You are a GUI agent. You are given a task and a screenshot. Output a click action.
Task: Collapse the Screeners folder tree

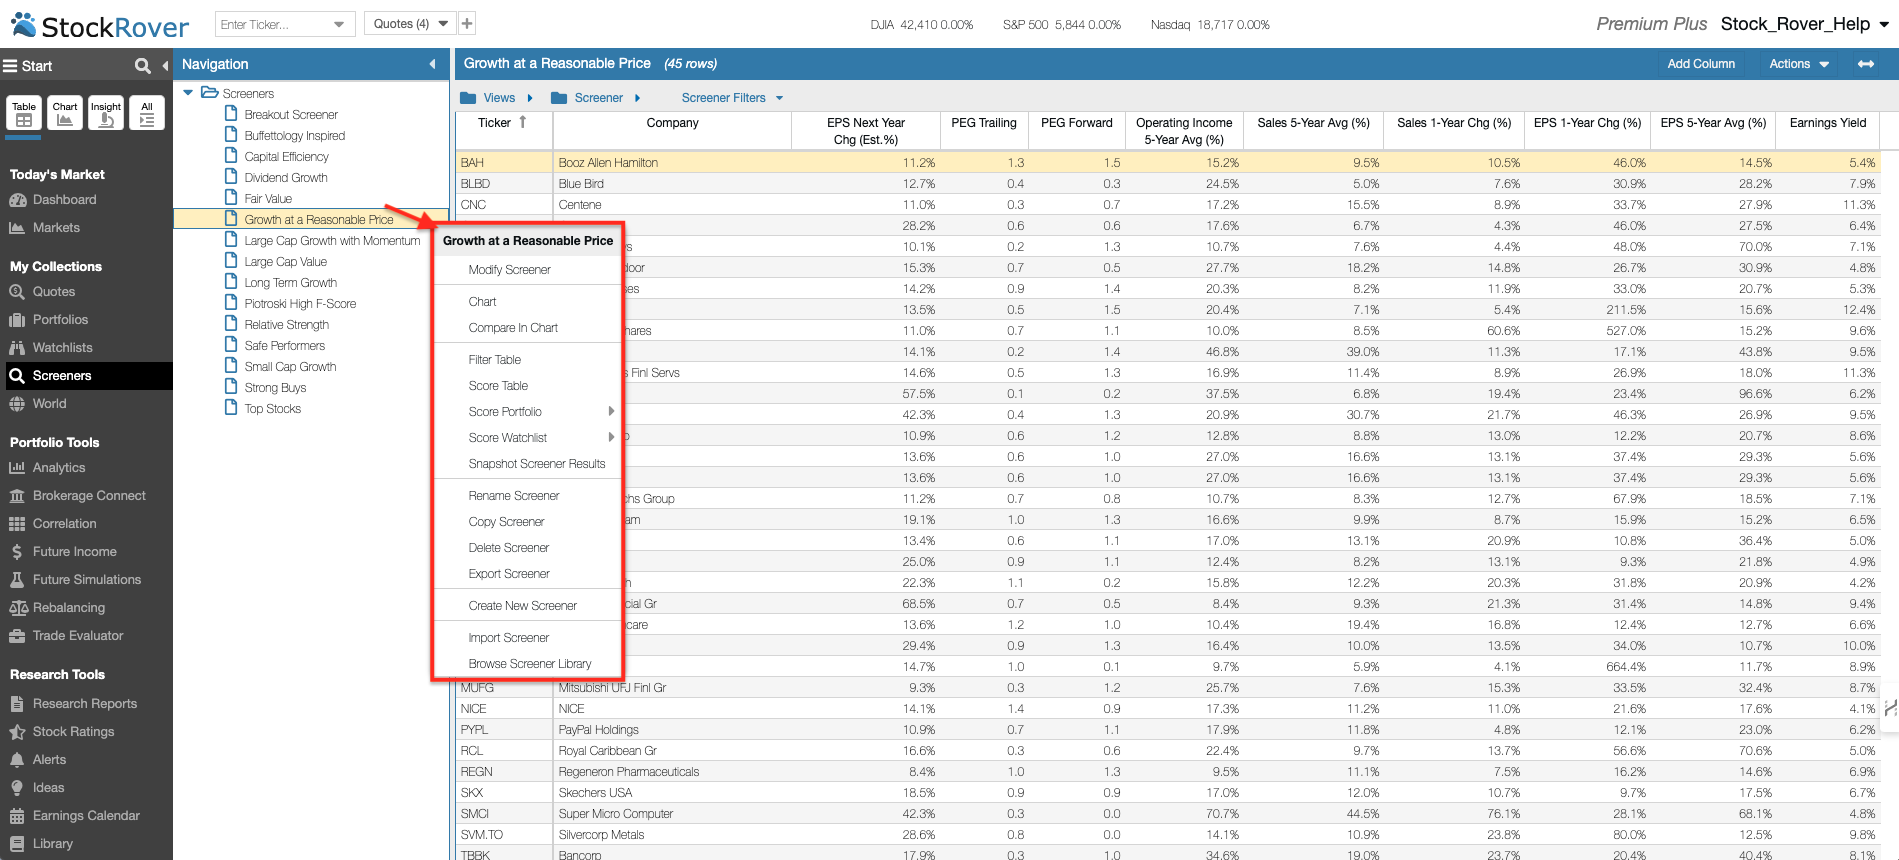(x=188, y=93)
